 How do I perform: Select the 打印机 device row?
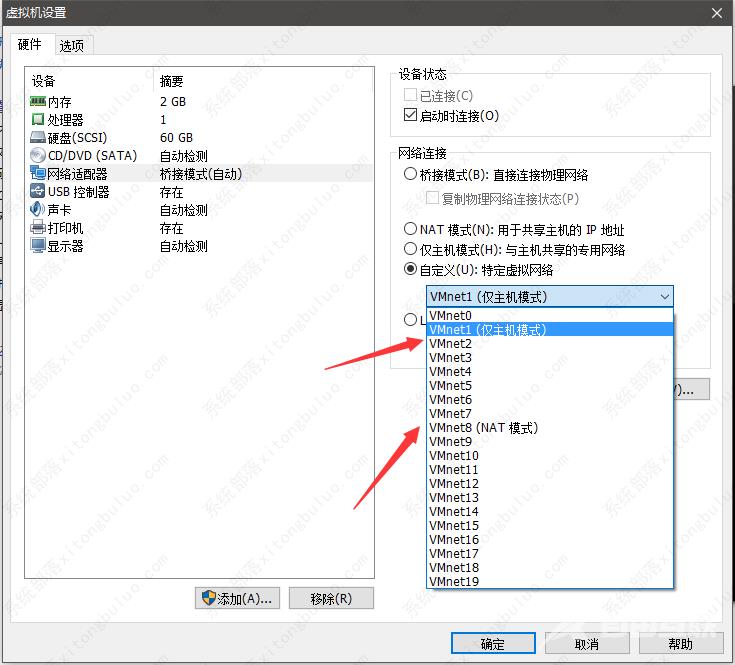pos(200,227)
